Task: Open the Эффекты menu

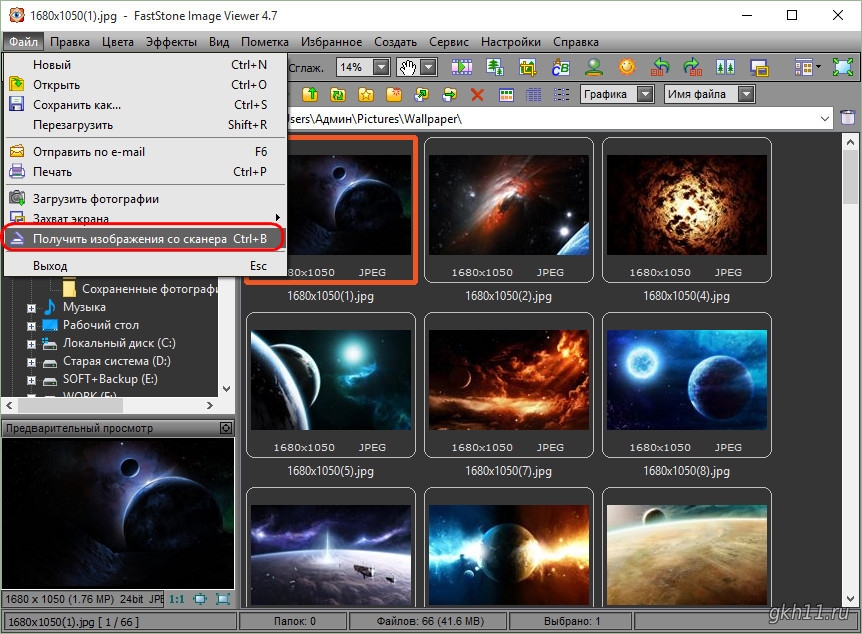Action: [171, 42]
